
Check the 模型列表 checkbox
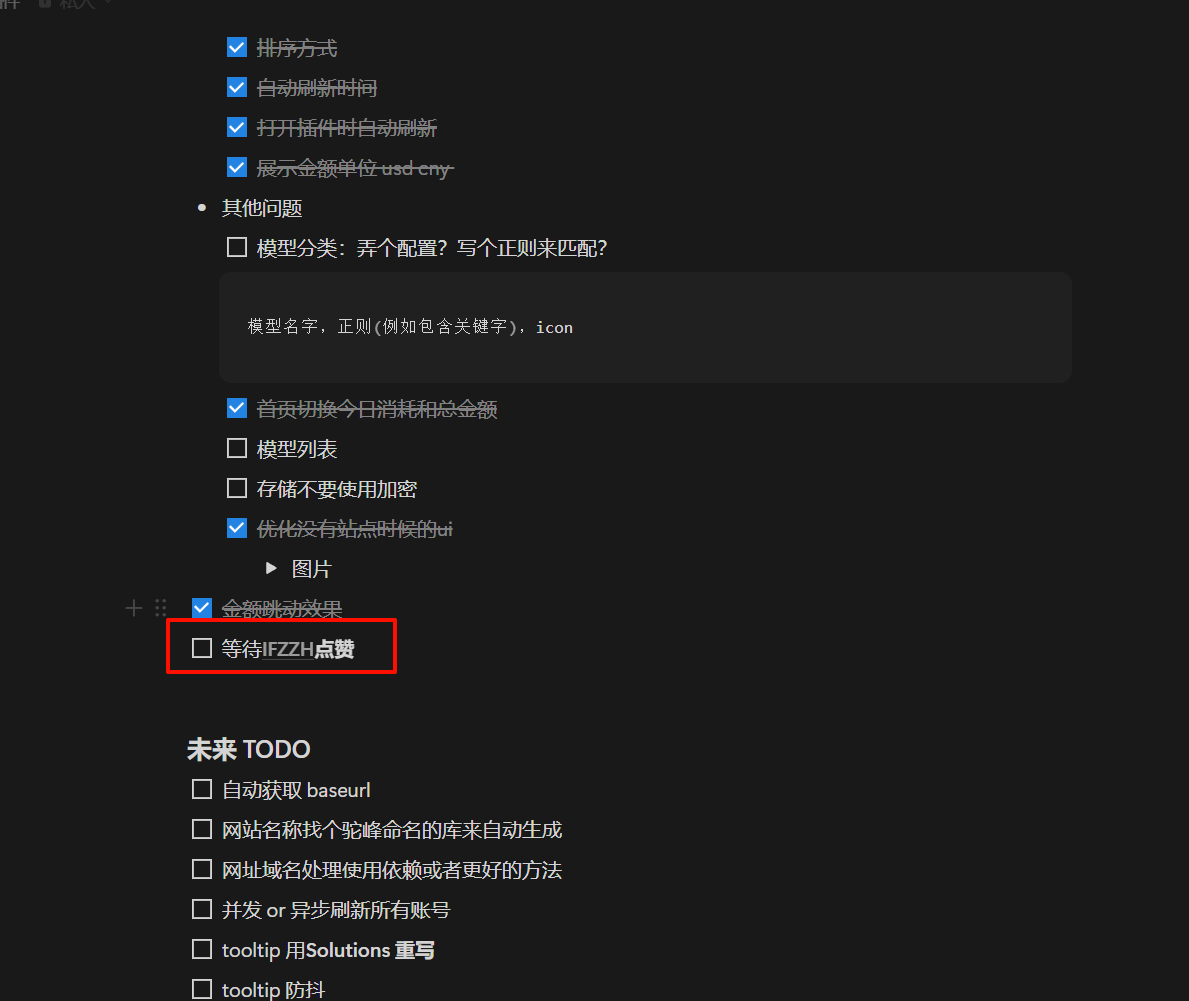point(237,448)
